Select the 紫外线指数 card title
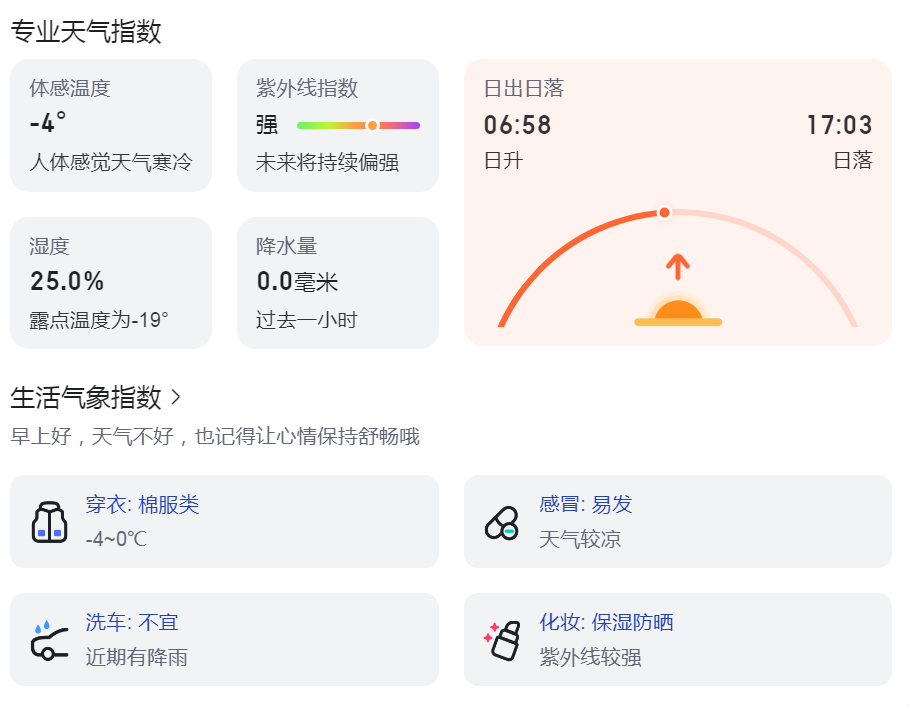Screen dimensions: 909x706 click(307, 88)
